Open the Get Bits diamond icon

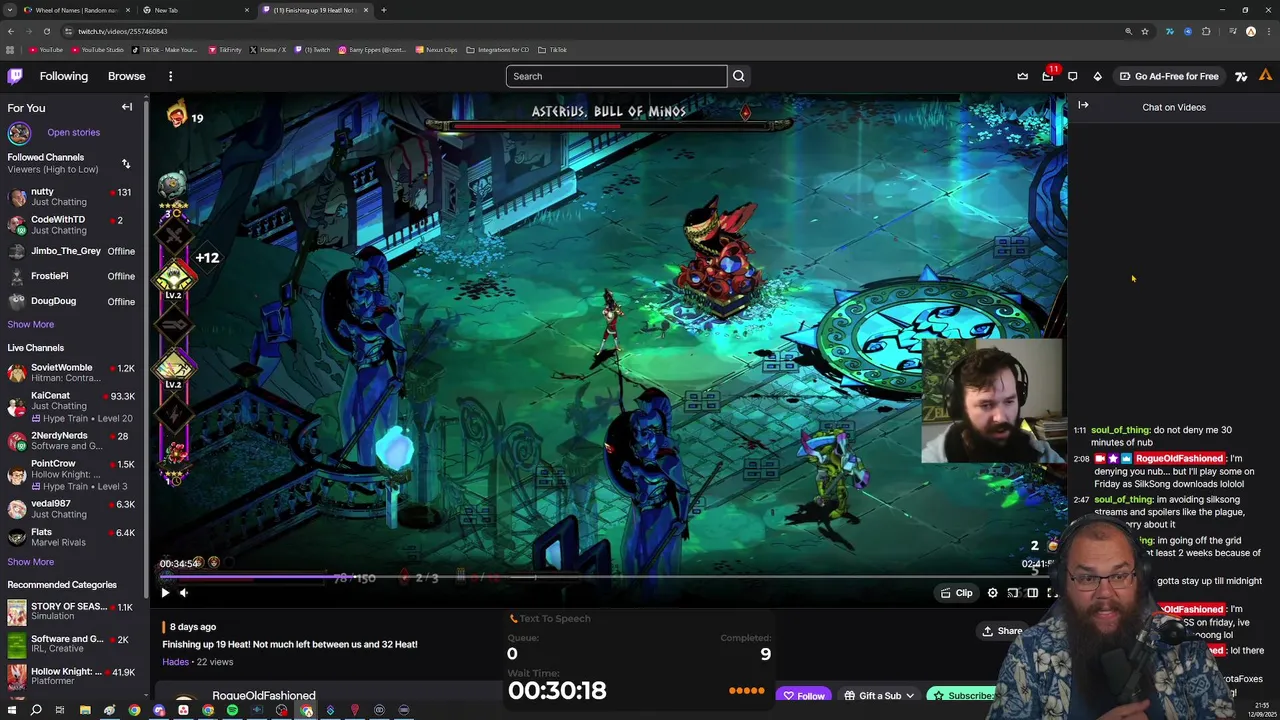pos(1097,76)
